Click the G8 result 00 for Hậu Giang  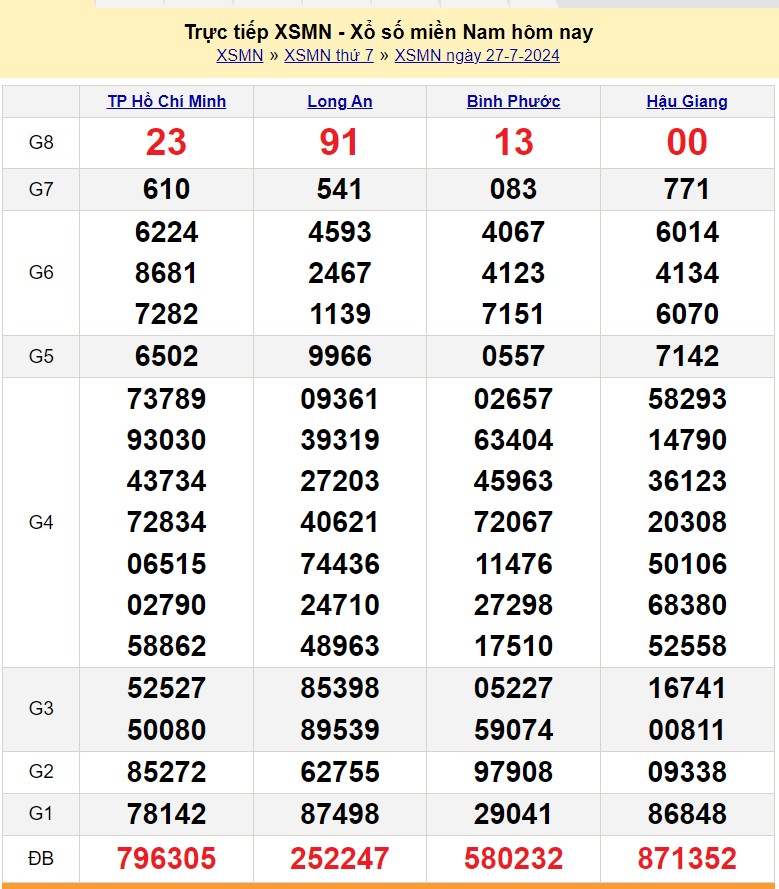coord(687,143)
